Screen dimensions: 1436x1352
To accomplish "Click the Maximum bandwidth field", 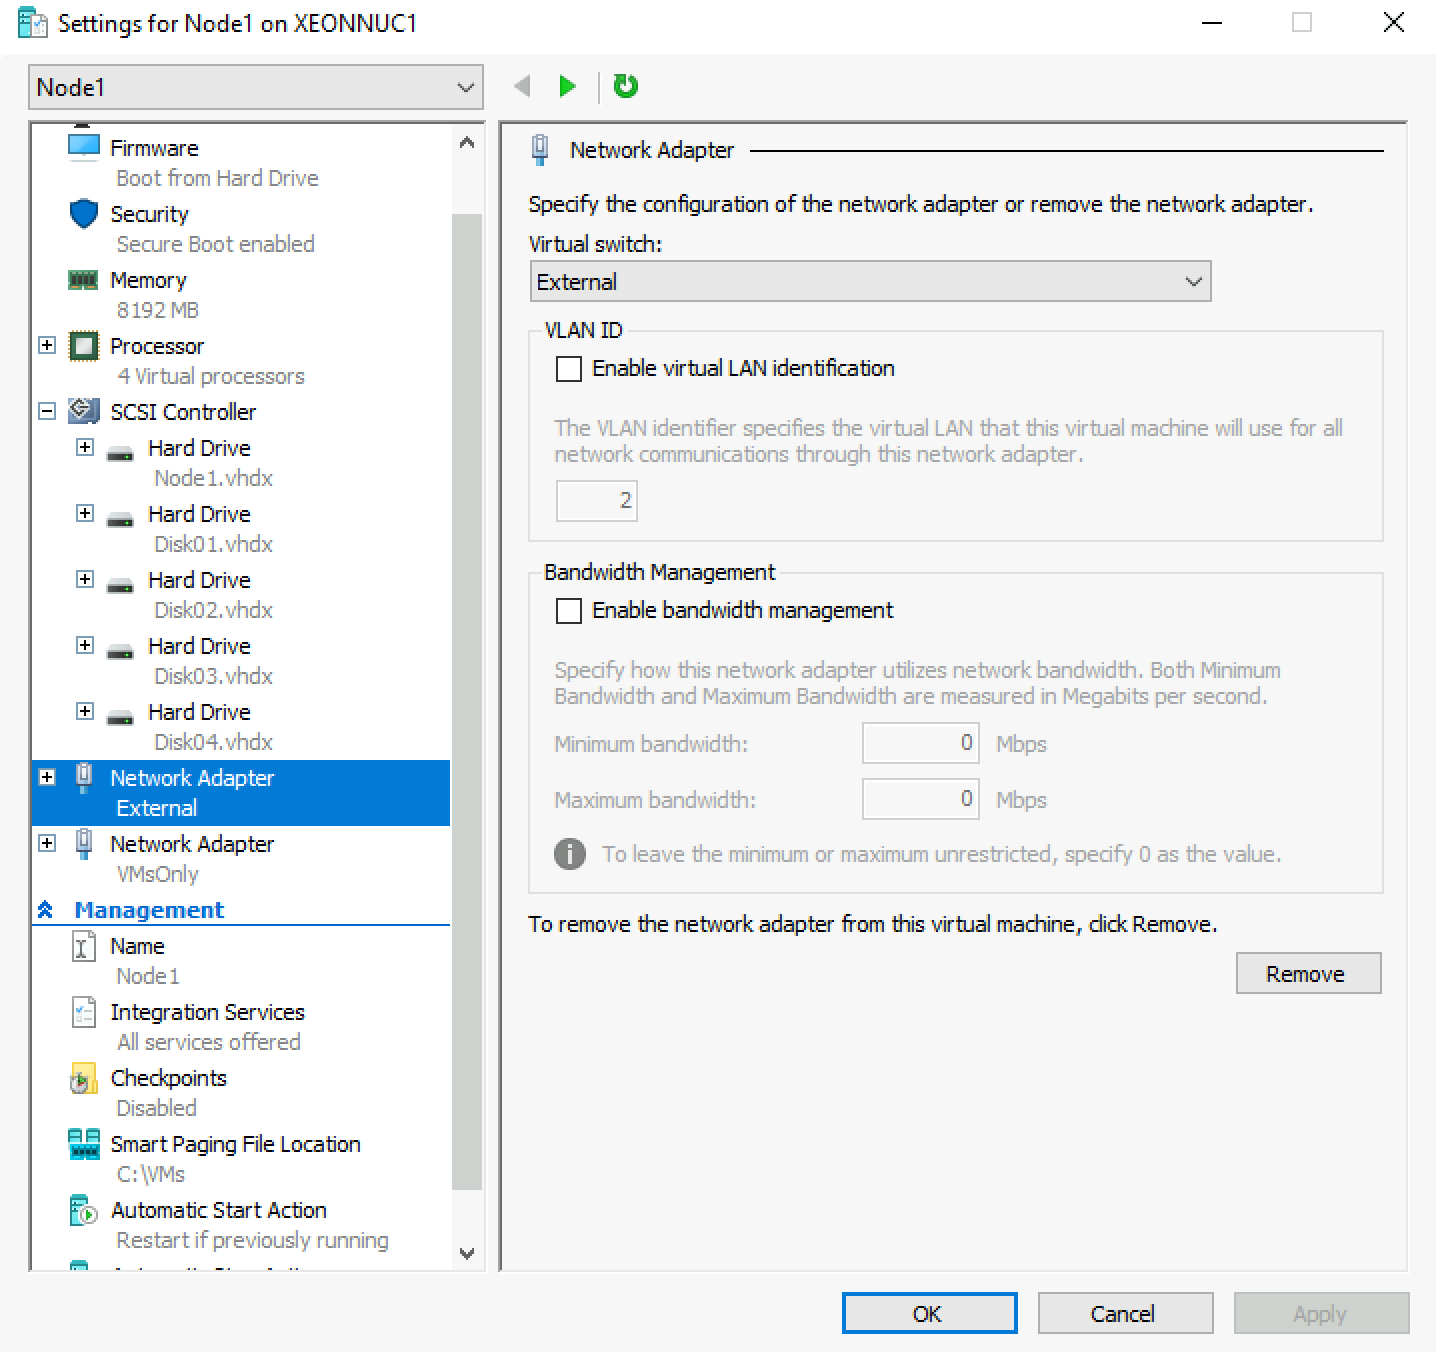I will 921,799.
